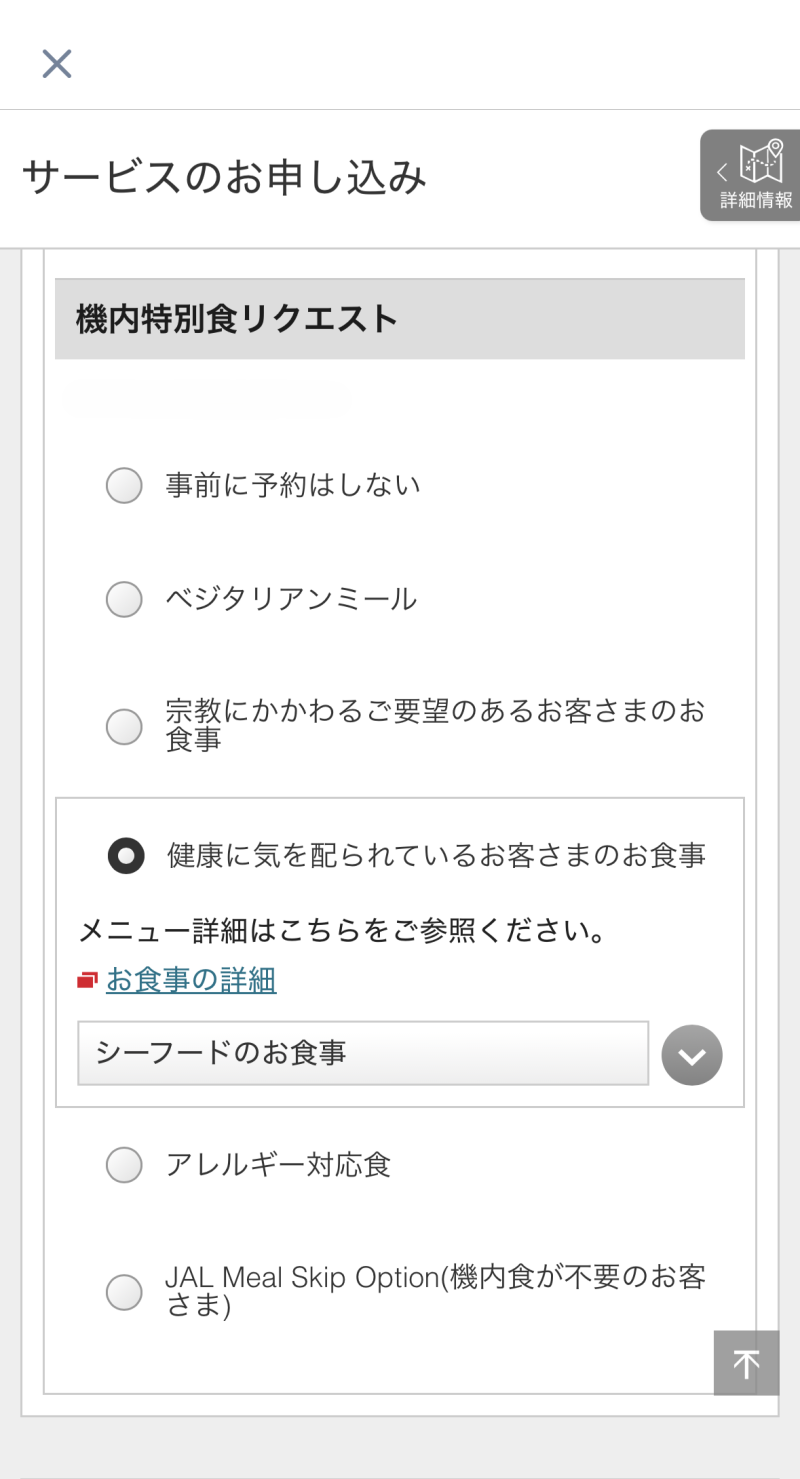Screen dimensions: 800x1479
Task: Open the シーフードのお食事 meal select box
Action: click(x=363, y=1053)
